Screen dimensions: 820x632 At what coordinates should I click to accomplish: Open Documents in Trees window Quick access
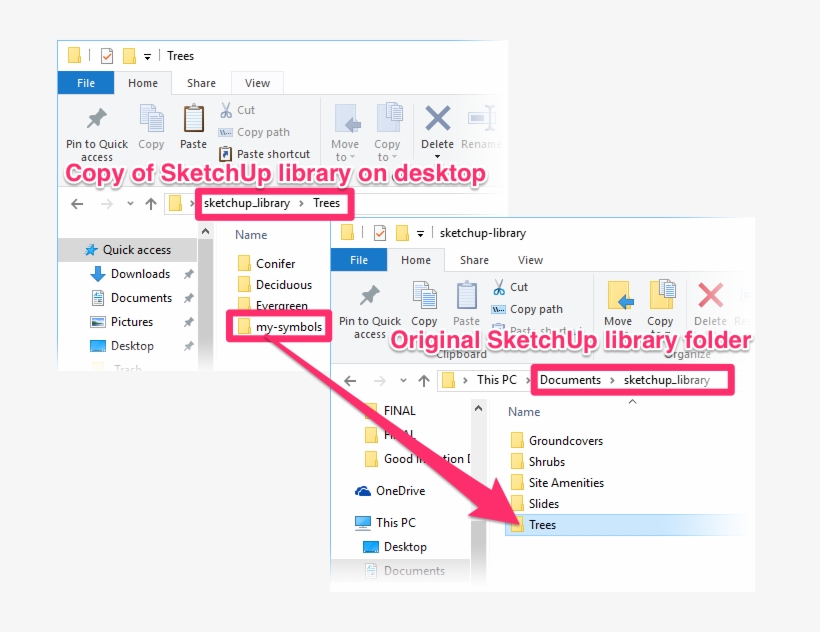(141, 298)
